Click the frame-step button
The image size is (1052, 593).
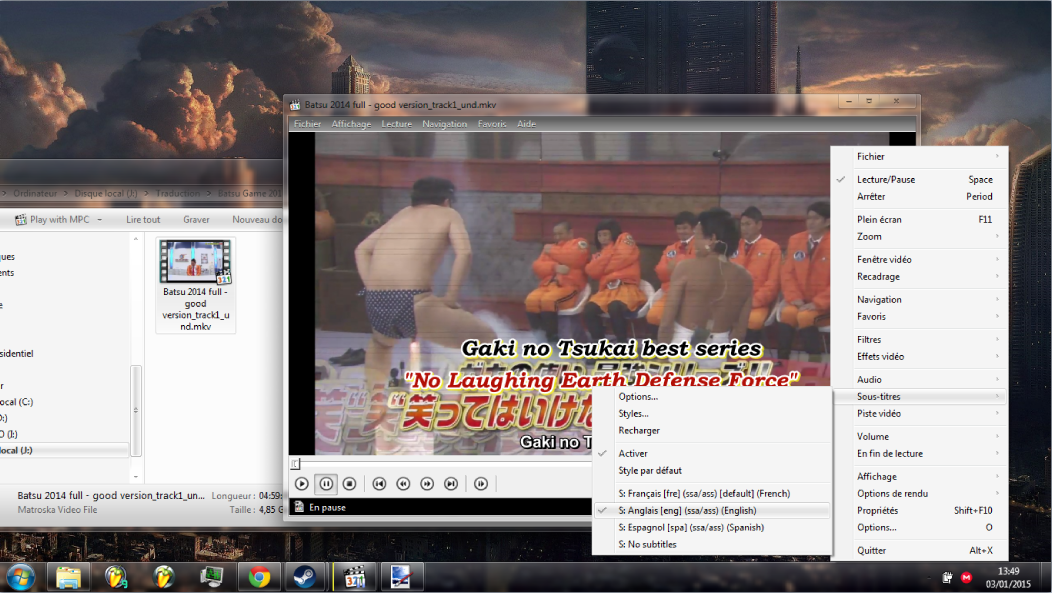pos(481,484)
